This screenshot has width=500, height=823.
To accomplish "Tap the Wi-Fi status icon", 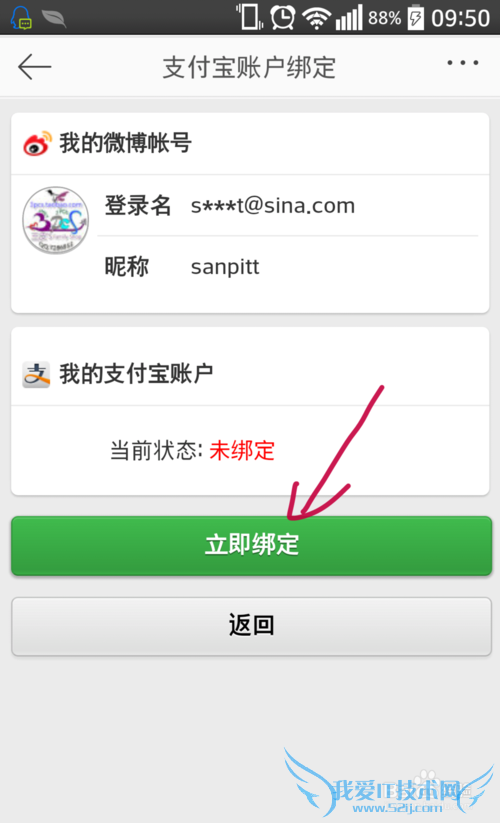I will [316, 19].
